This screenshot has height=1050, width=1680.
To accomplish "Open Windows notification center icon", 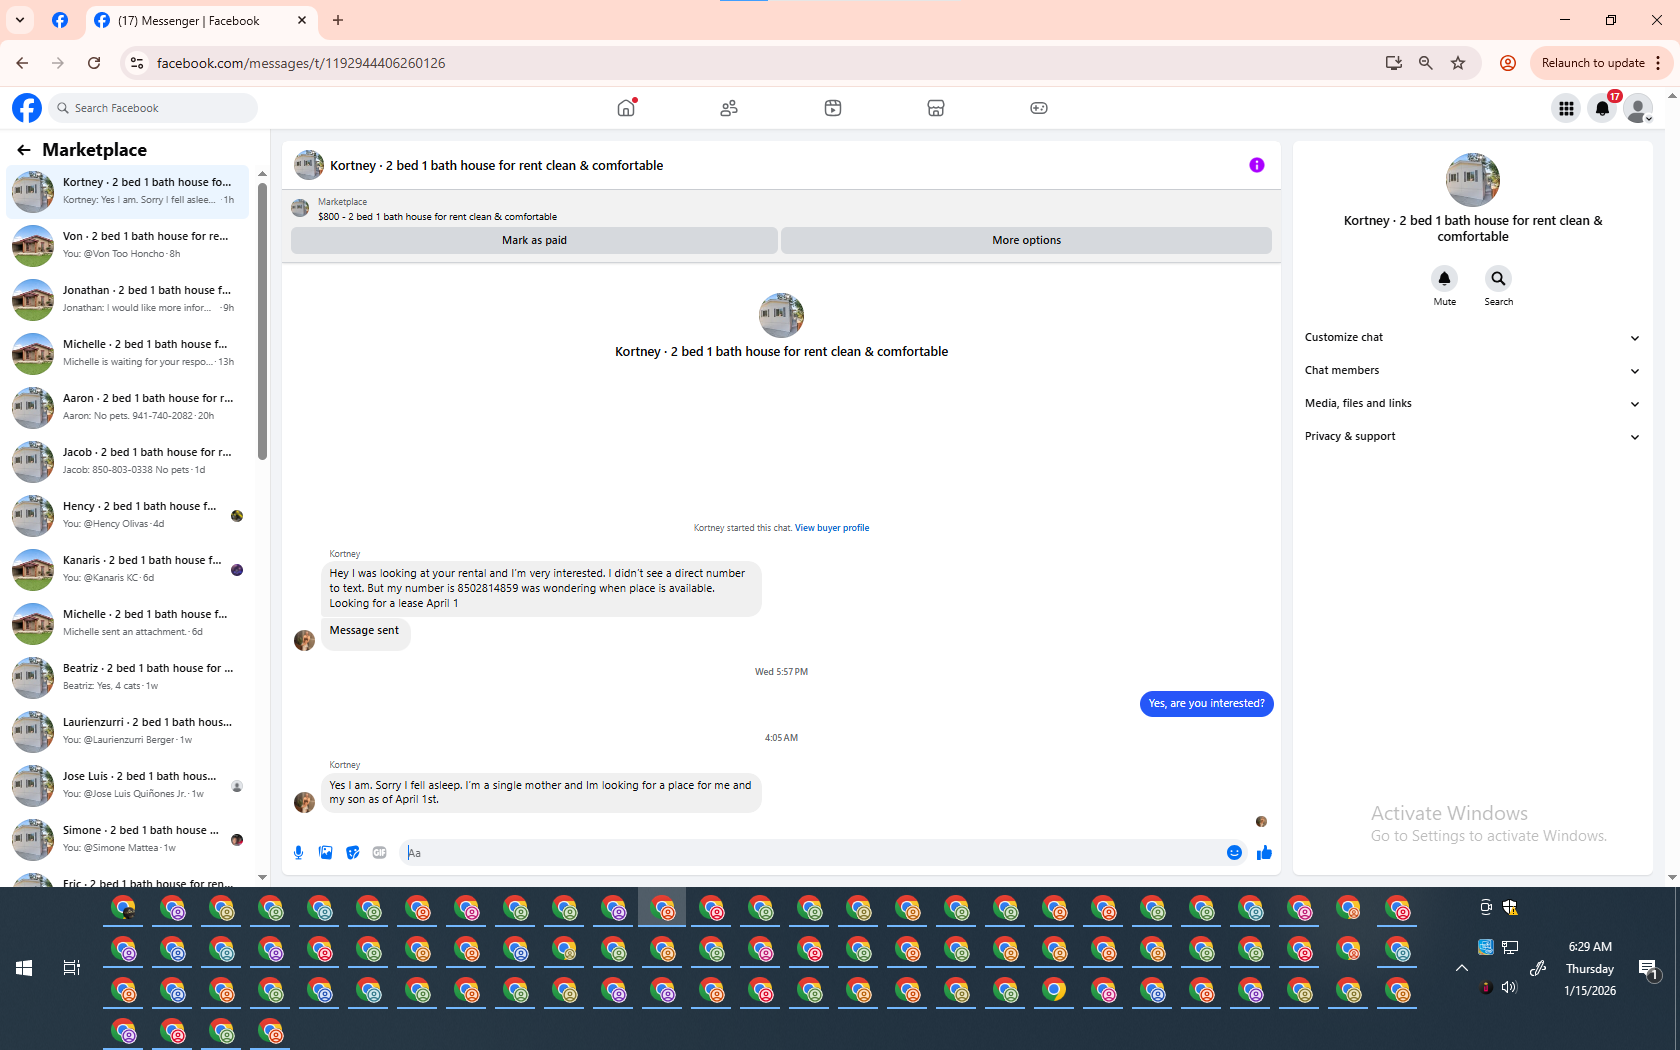I will [x=1648, y=968].
